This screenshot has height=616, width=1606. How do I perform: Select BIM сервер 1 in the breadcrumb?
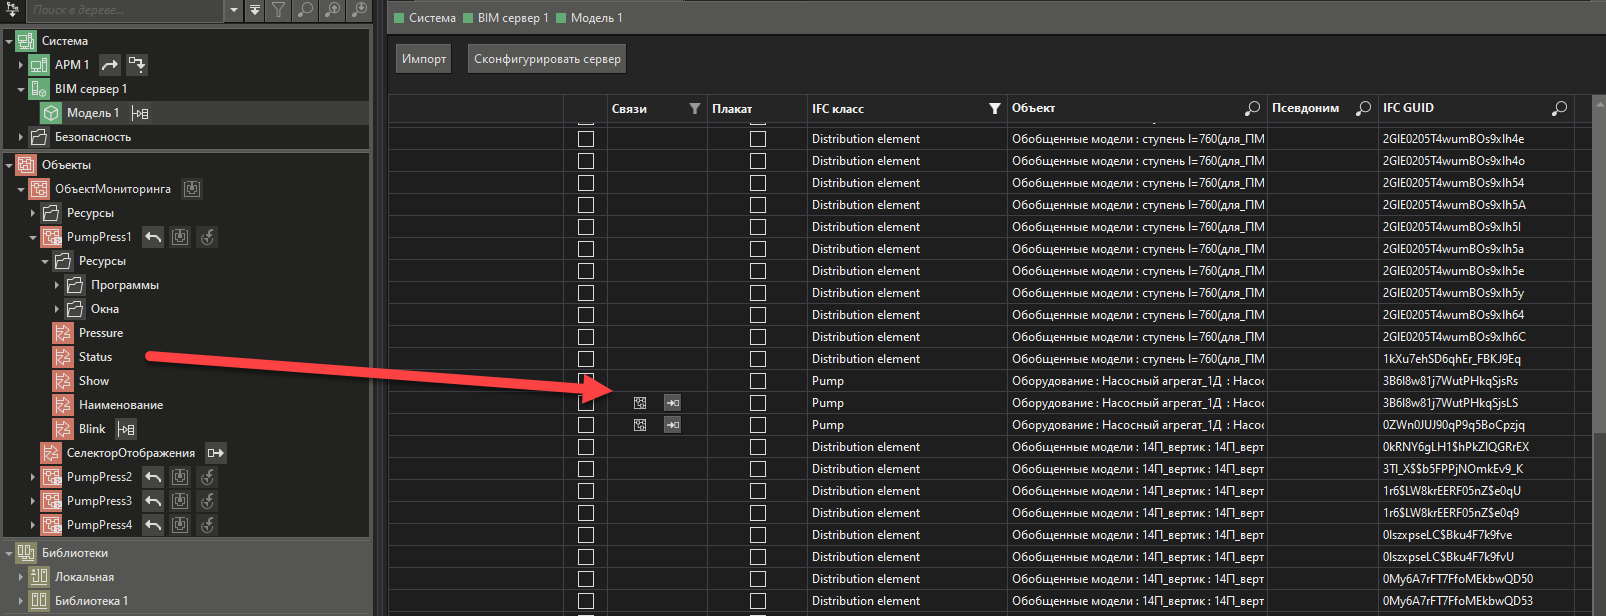[512, 18]
